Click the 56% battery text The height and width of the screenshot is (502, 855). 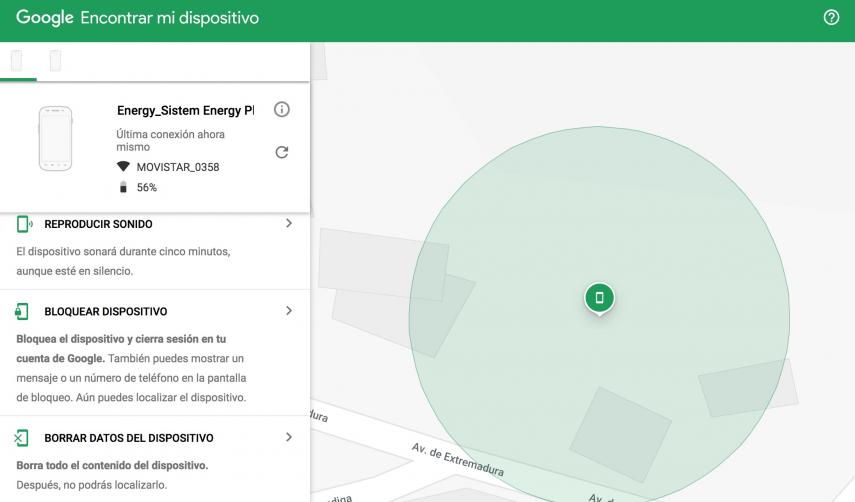(147, 188)
